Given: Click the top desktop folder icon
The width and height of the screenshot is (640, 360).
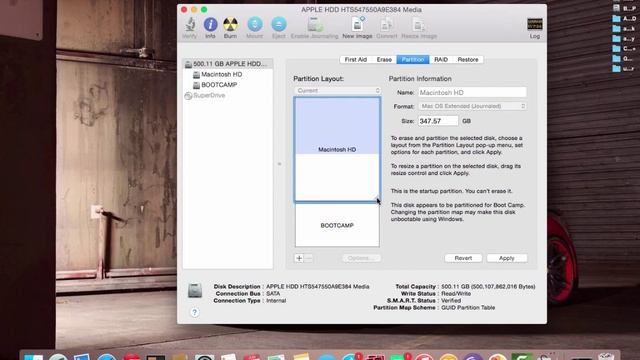Looking at the screenshot, I should point(617,18).
